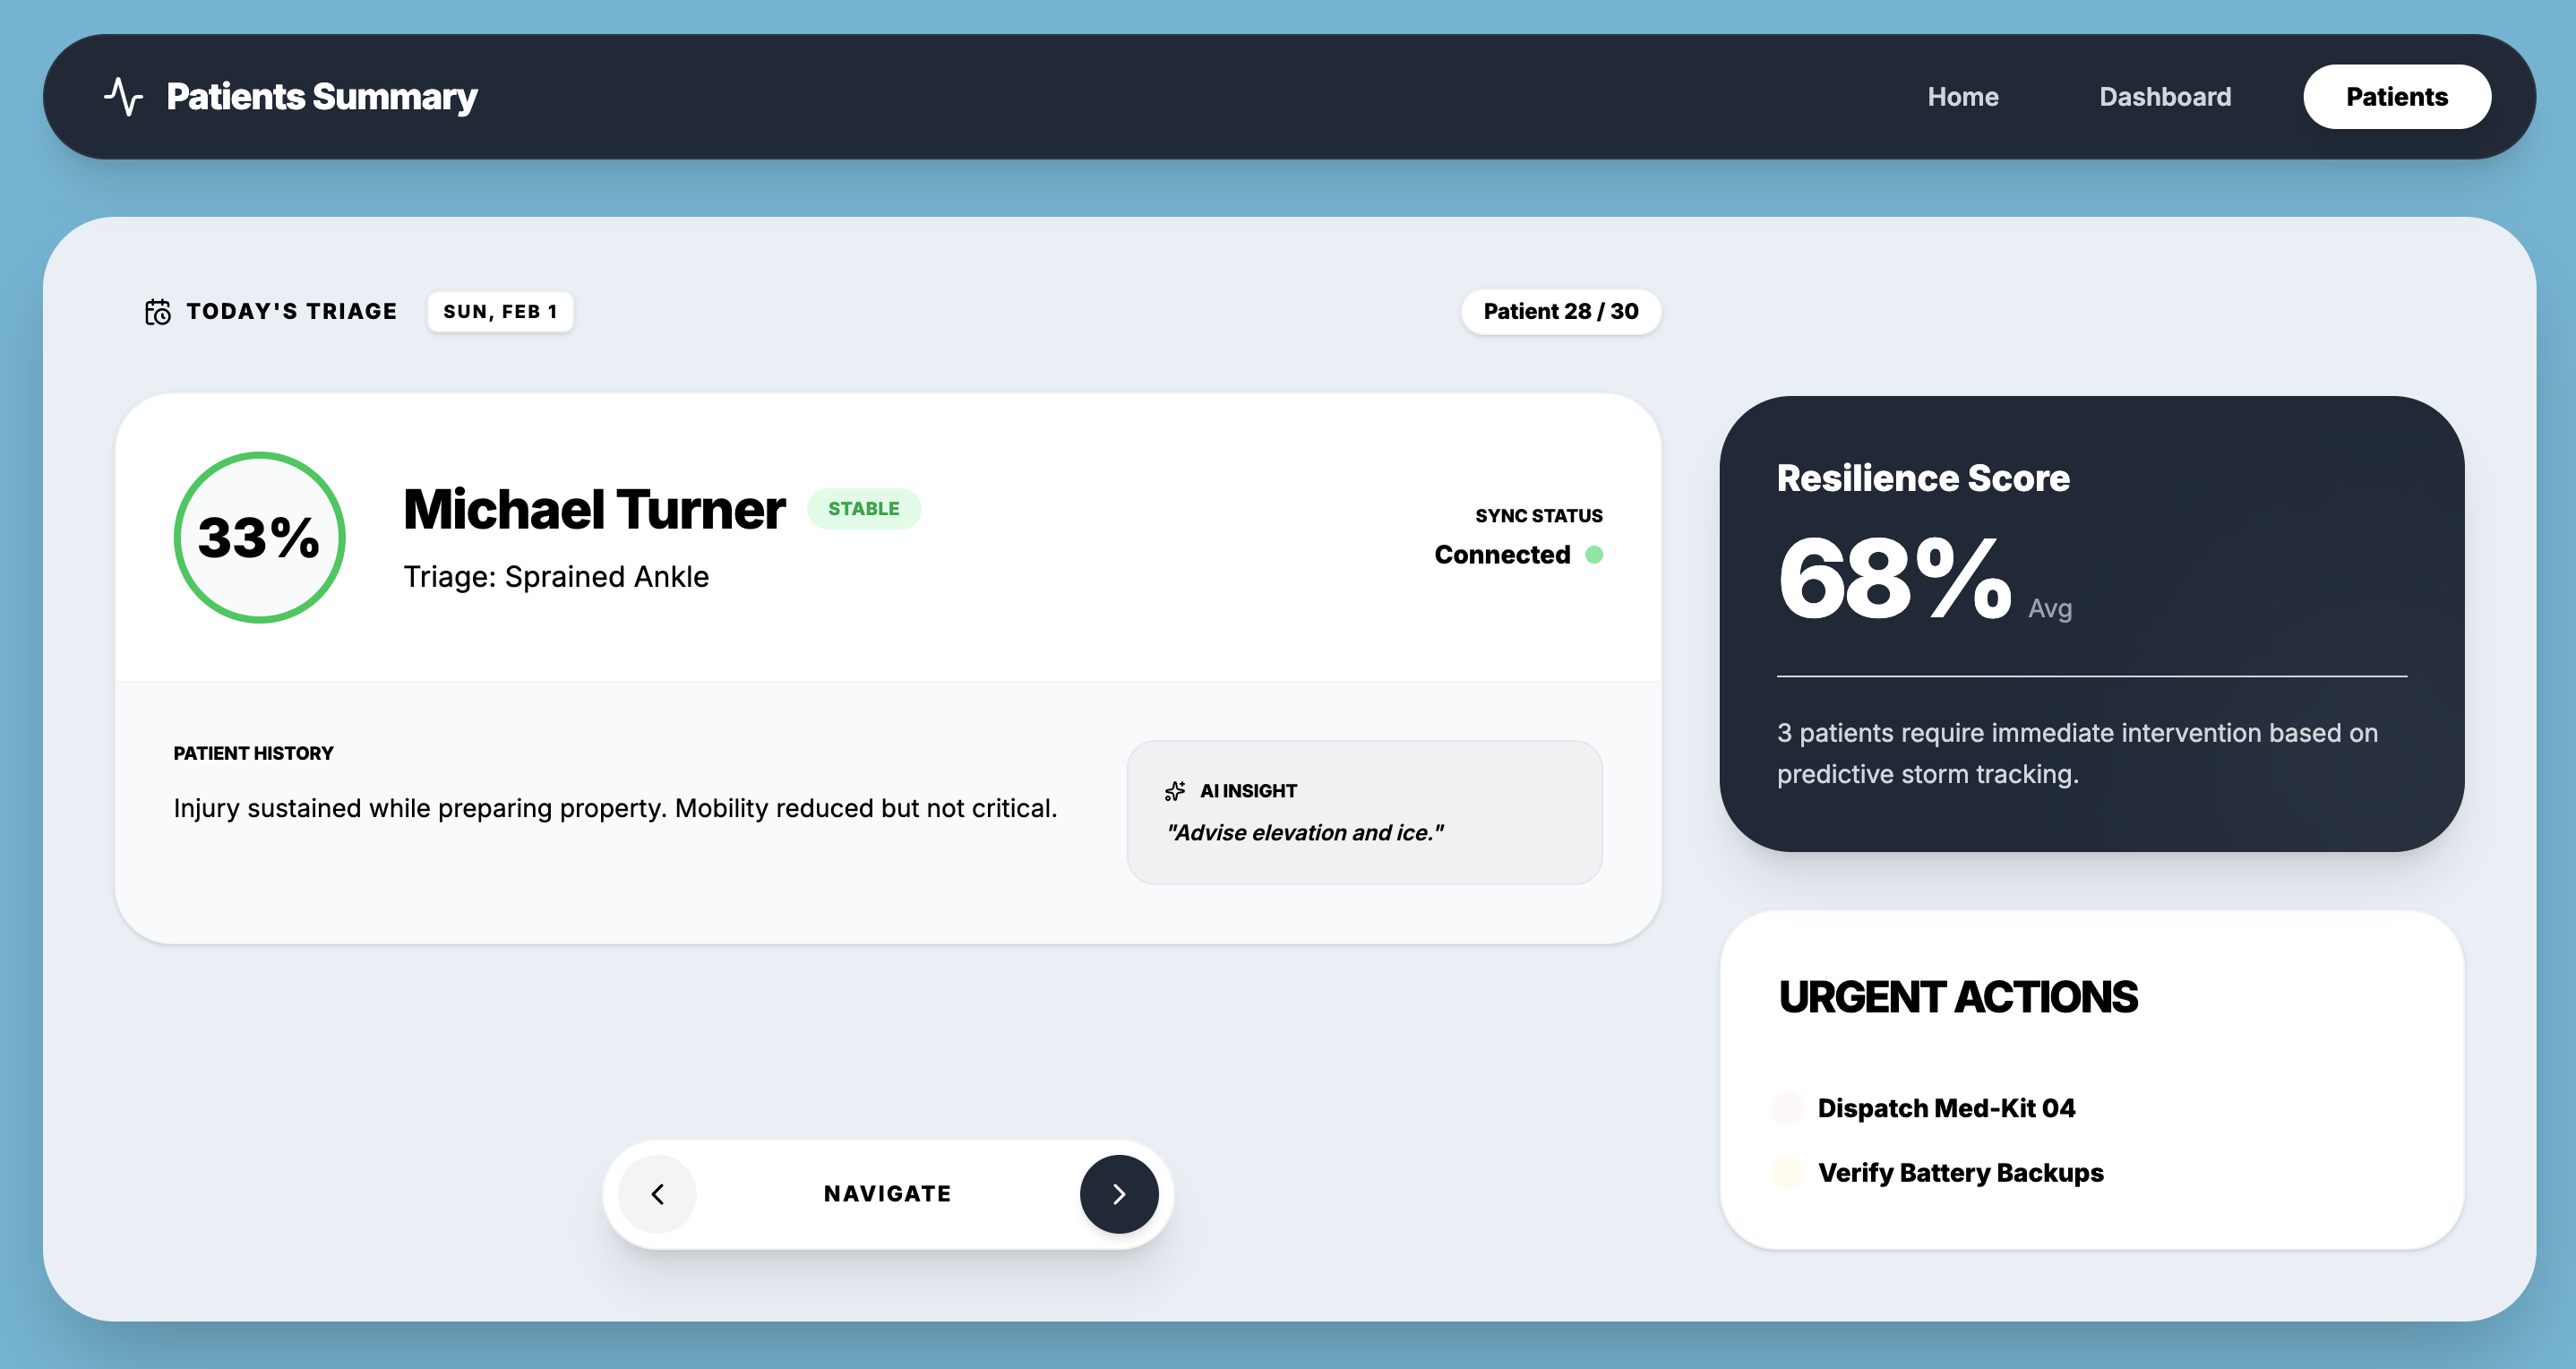The width and height of the screenshot is (2576, 1369).
Task: Click the Patients Summary title
Action: click(322, 97)
